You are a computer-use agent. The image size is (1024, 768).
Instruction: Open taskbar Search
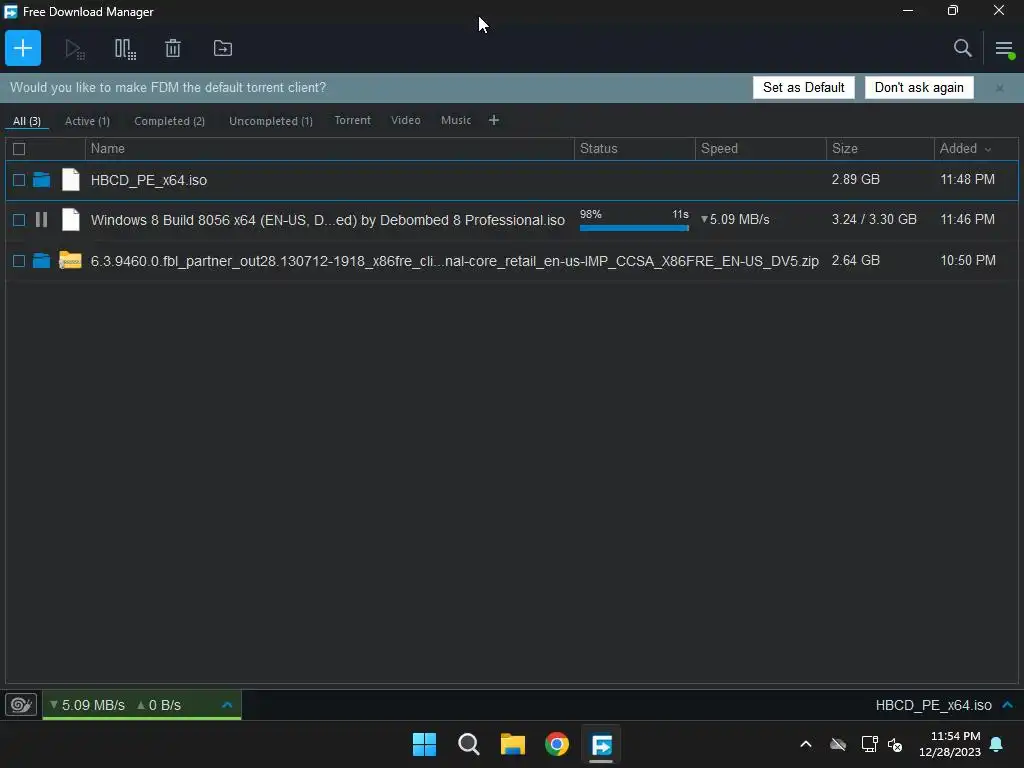[x=468, y=744]
